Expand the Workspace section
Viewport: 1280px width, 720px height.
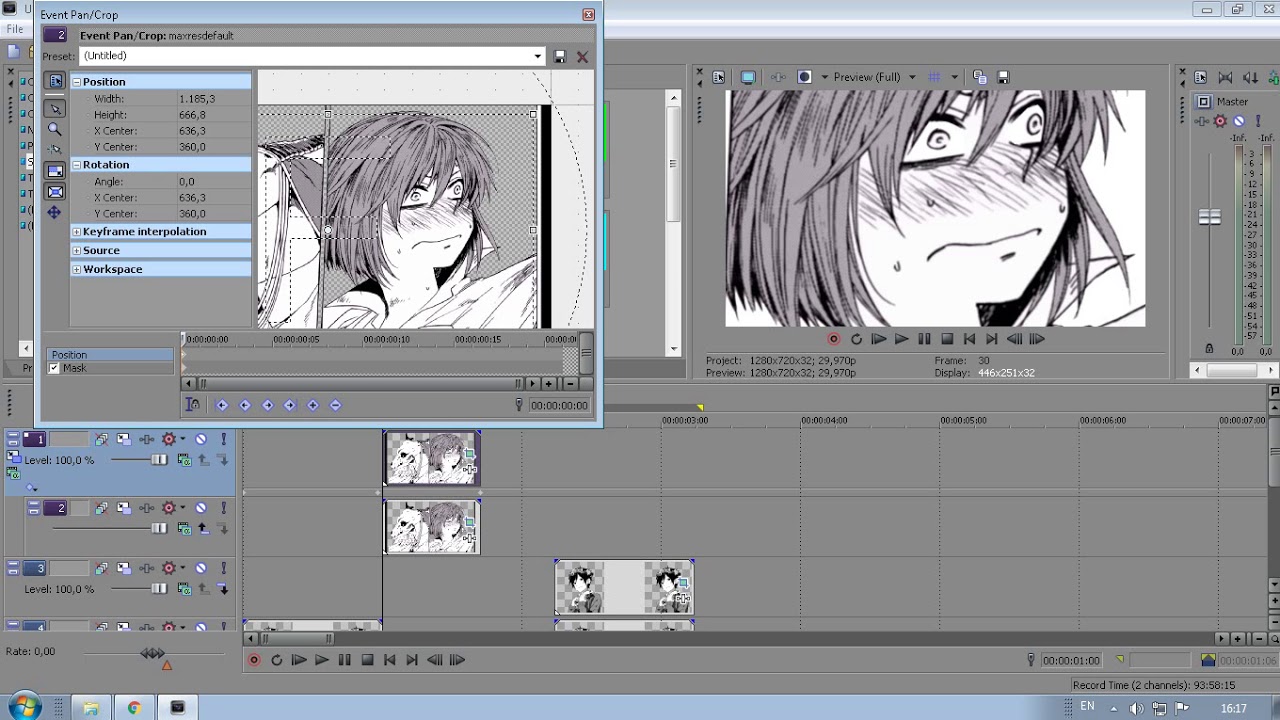coord(76,269)
